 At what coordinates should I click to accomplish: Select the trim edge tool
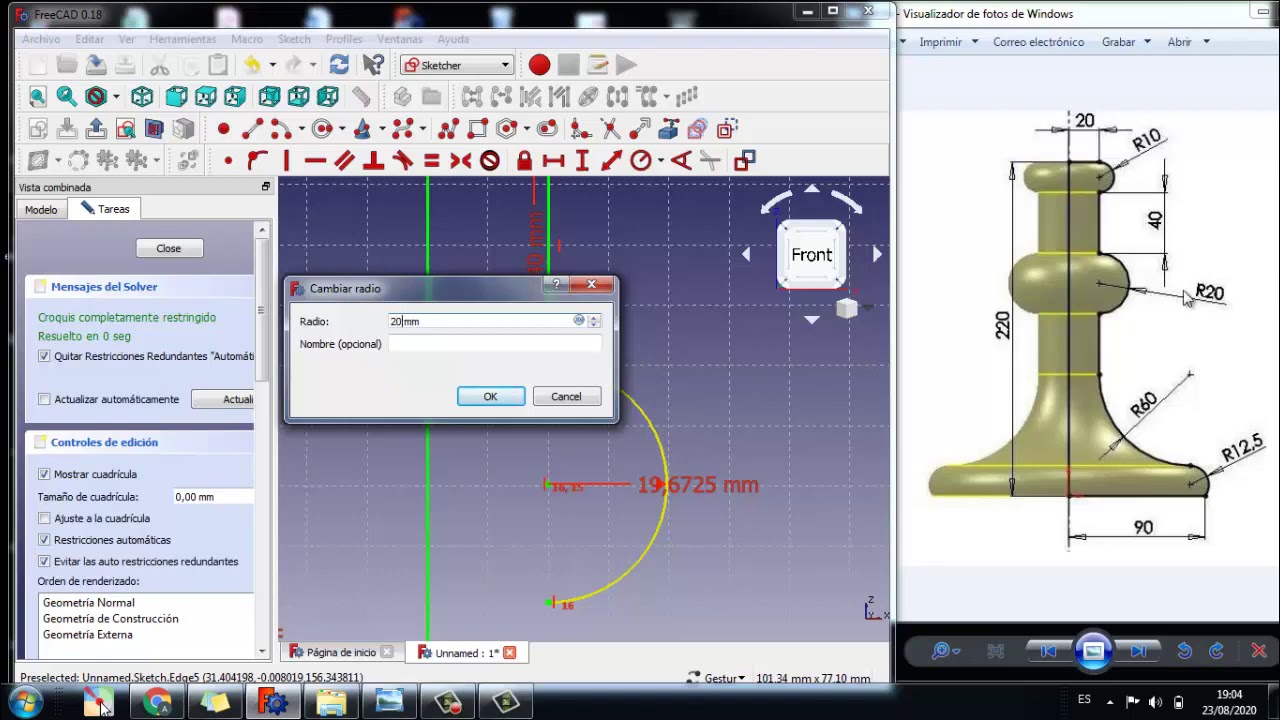[x=610, y=129]
